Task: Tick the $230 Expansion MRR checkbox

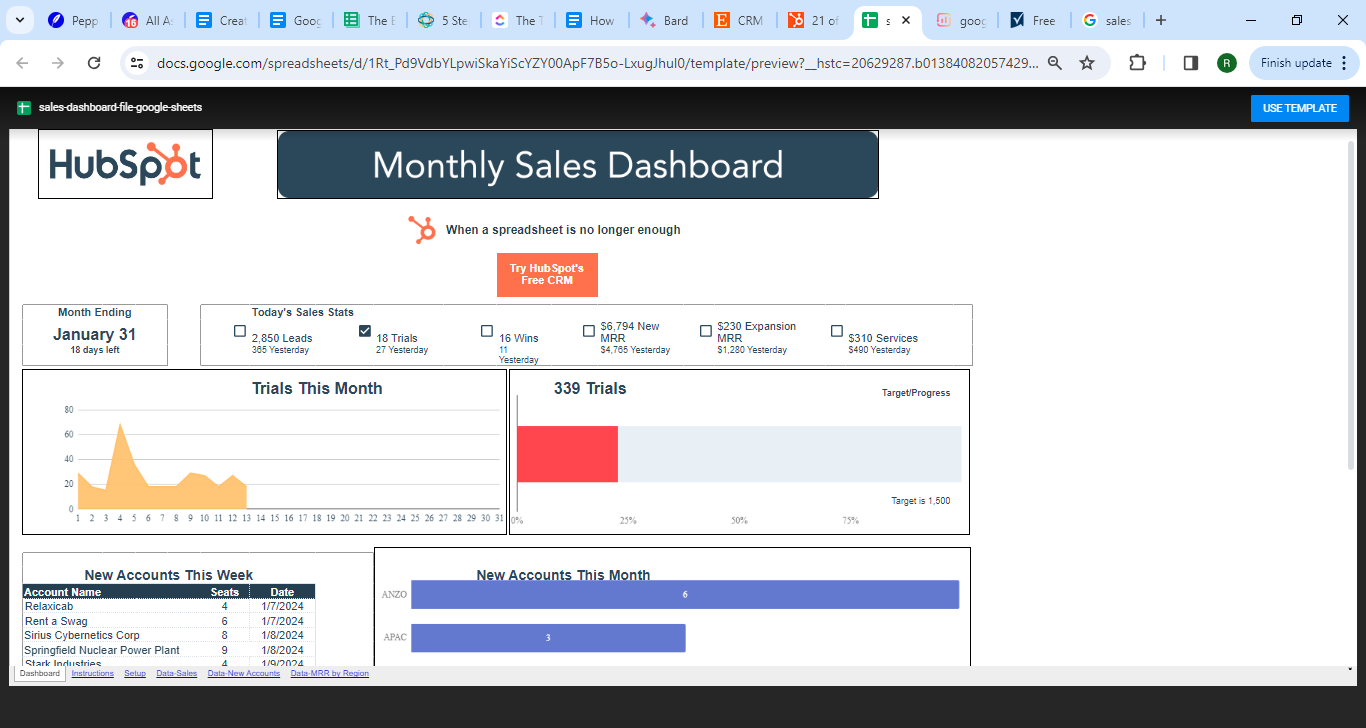Action: pyautogui.click(x=706, y=331)
